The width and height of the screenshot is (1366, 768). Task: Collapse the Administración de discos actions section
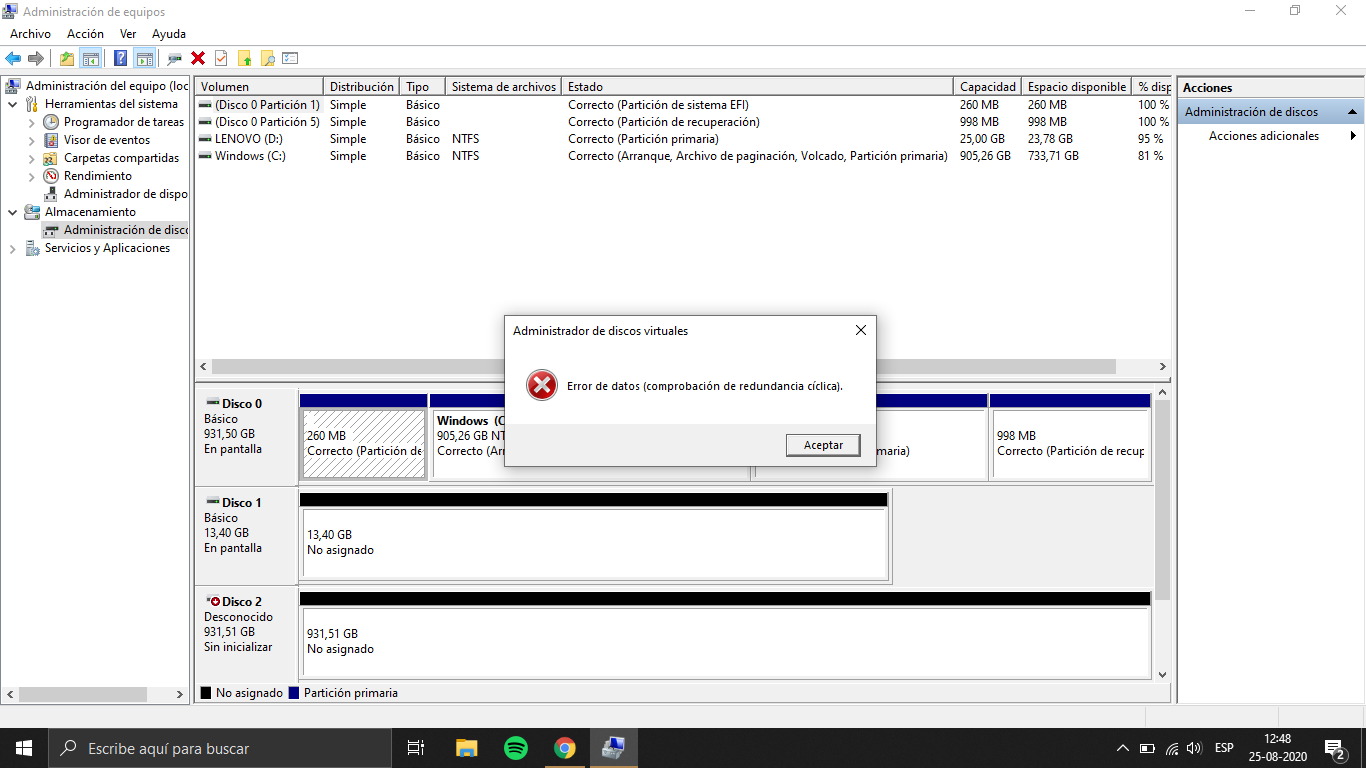point(1352,112)
